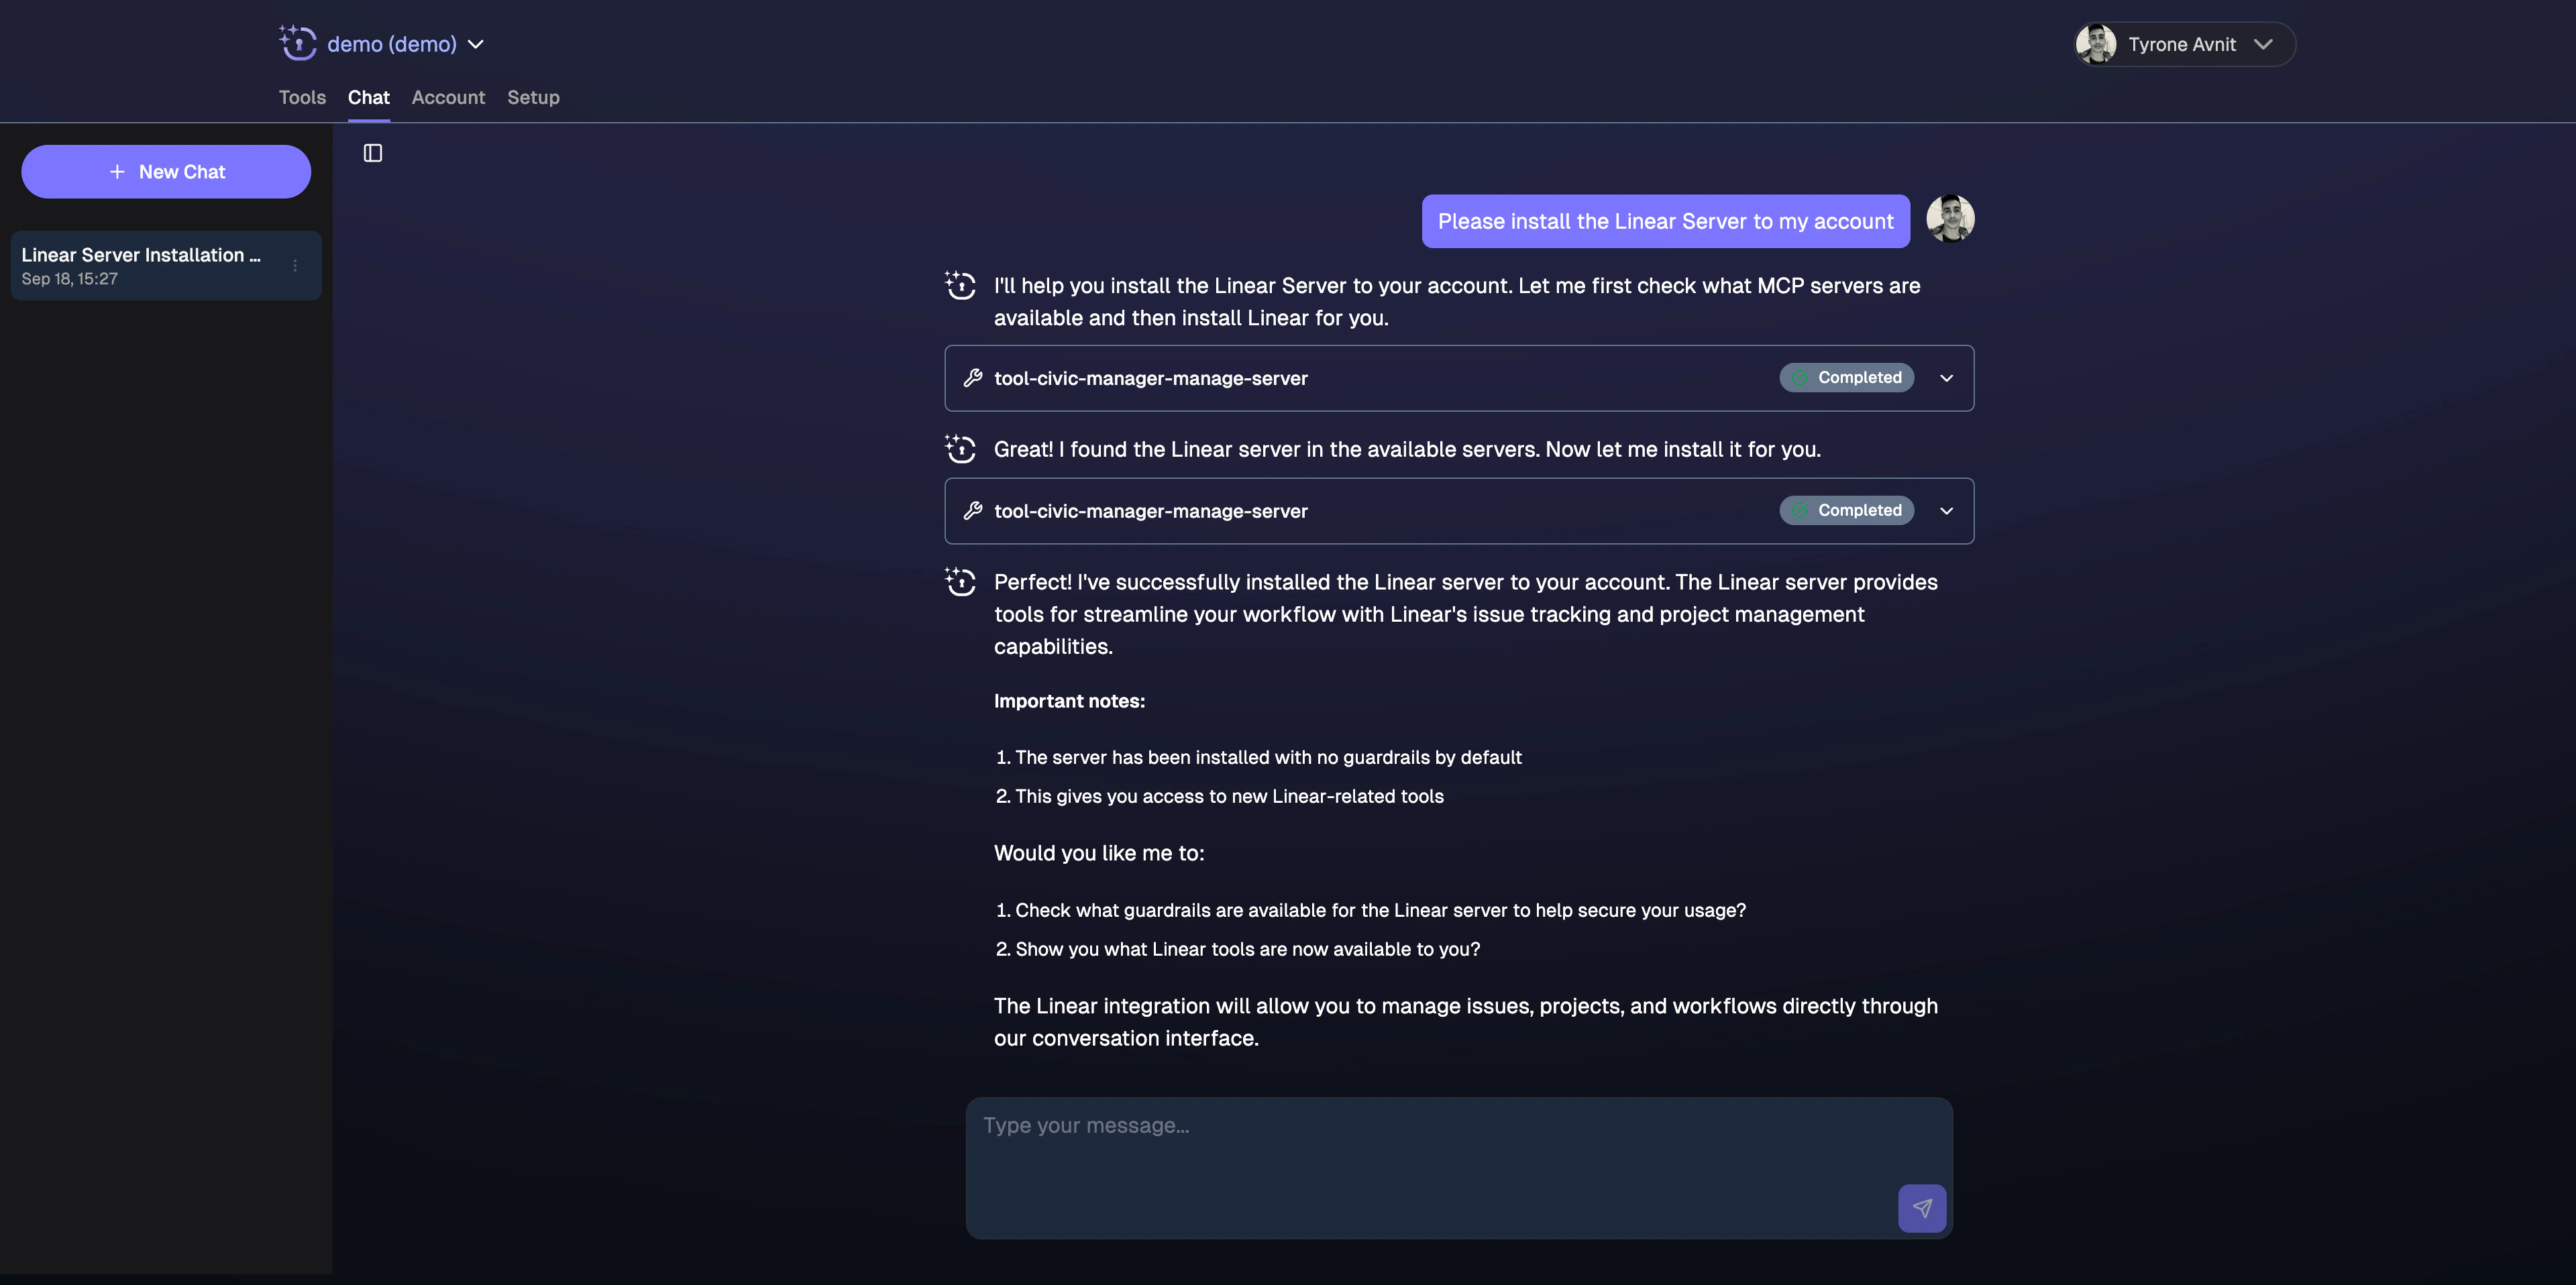Expand the second tool call details
The width and height of the screenshot is (2576, 1285).
1947,511
